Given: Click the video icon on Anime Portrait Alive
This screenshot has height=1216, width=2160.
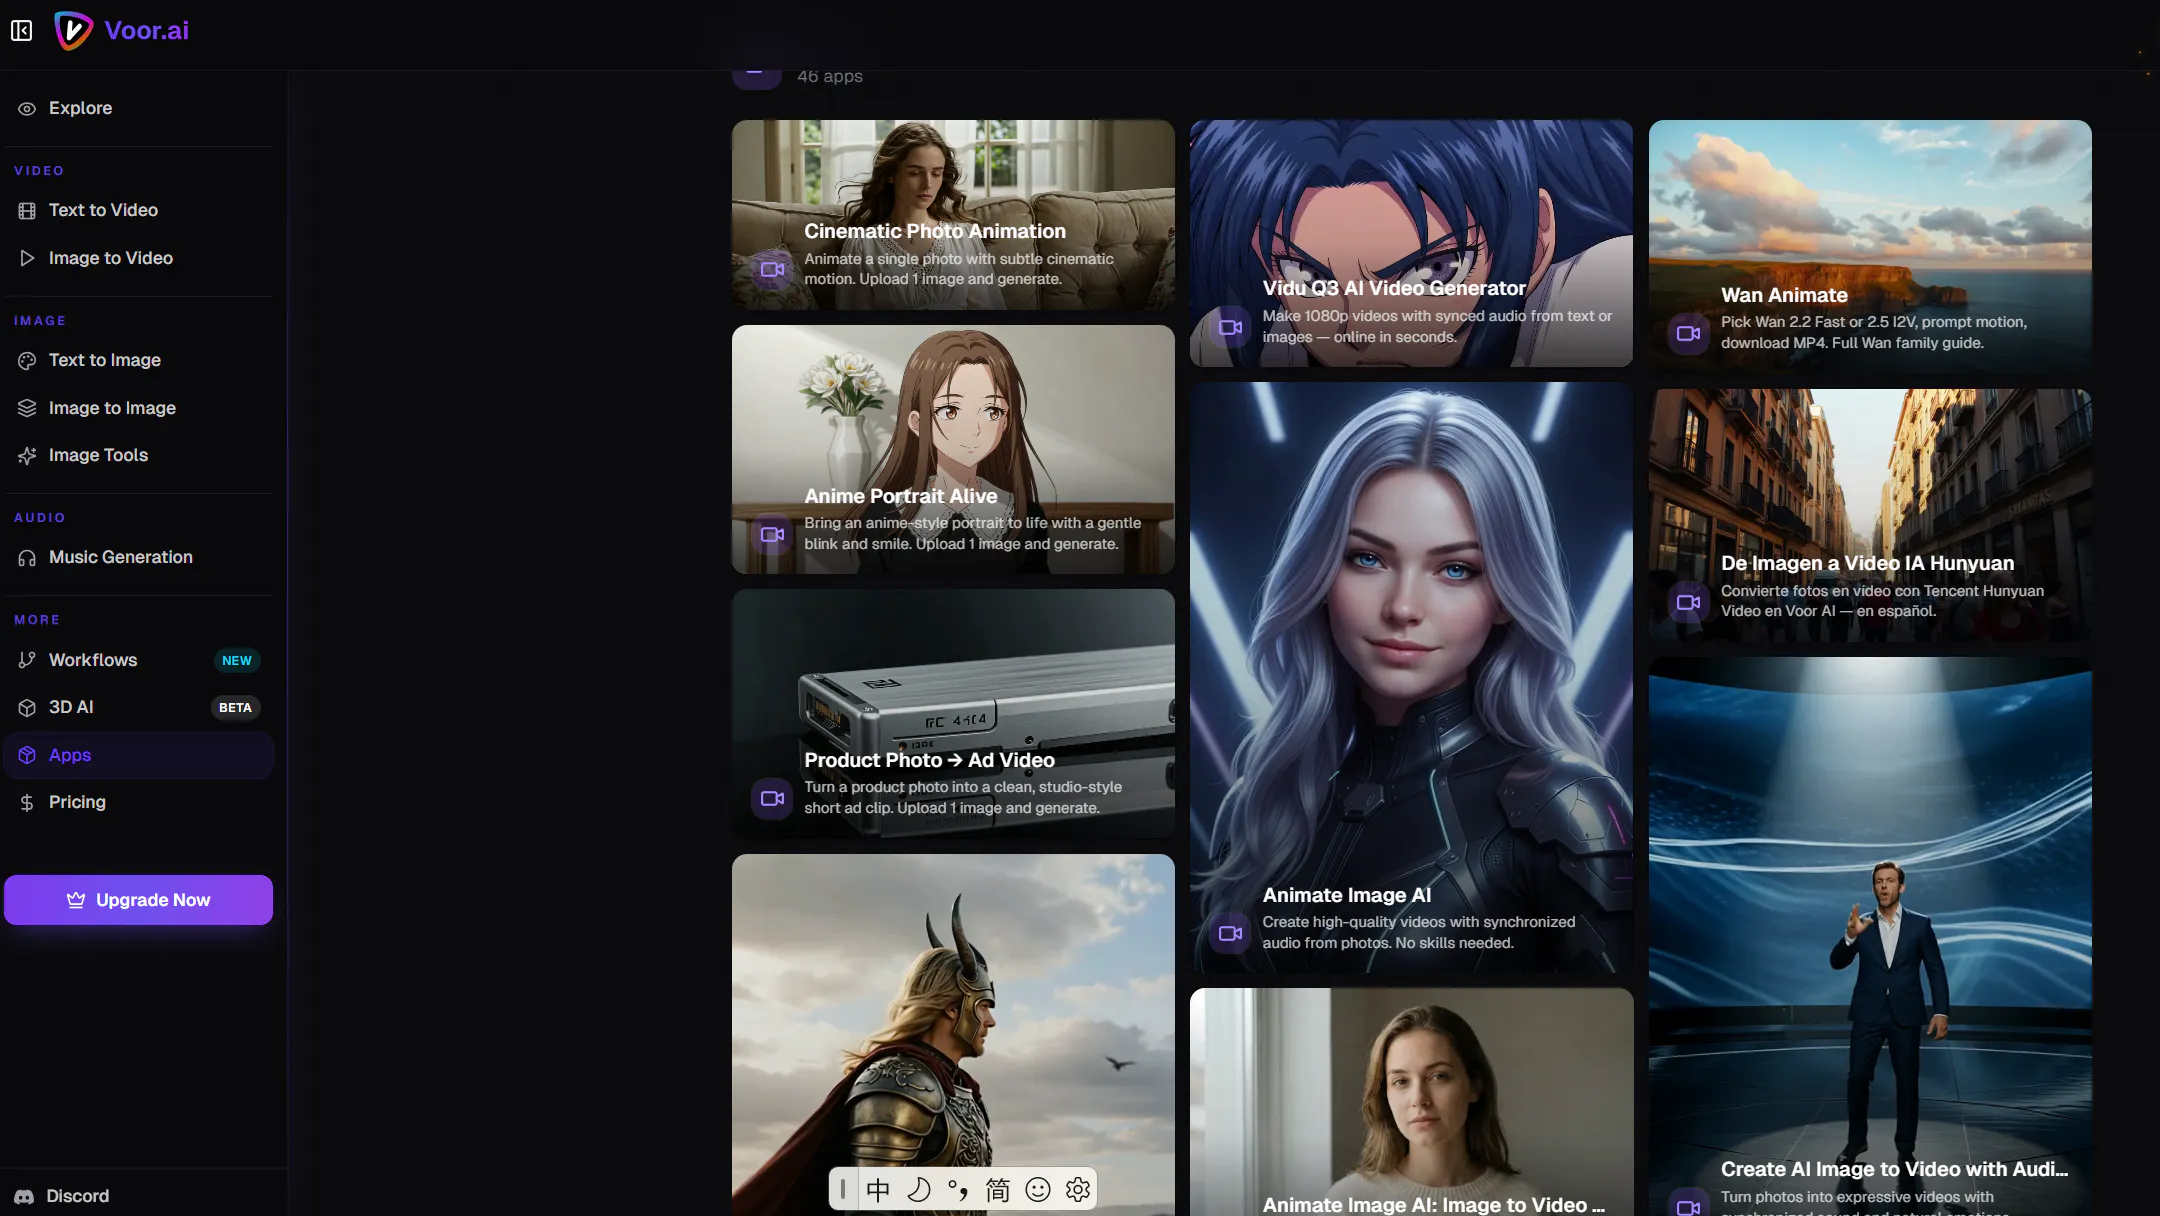Looking at the screenshot, I should (772, 534).
